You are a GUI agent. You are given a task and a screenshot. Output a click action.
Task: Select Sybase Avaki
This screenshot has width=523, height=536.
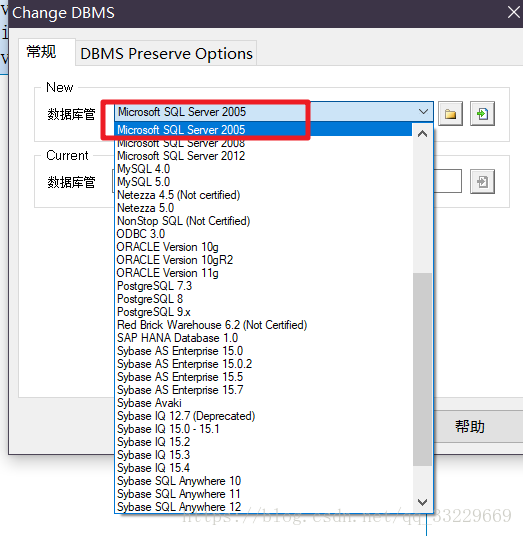click(263, 403)
